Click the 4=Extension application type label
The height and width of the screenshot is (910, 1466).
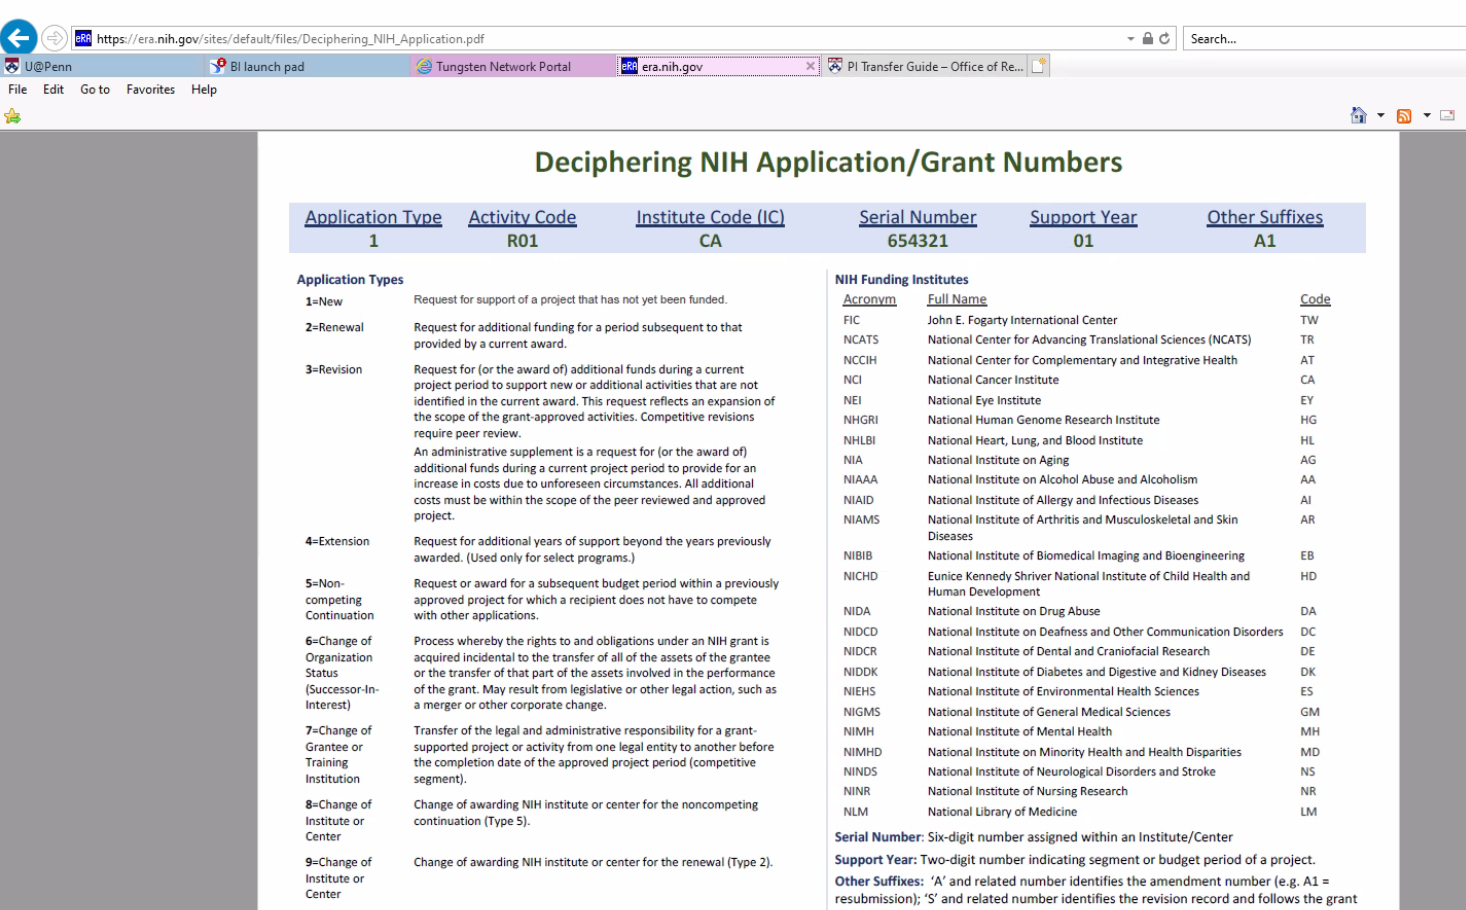pos(337,541)
